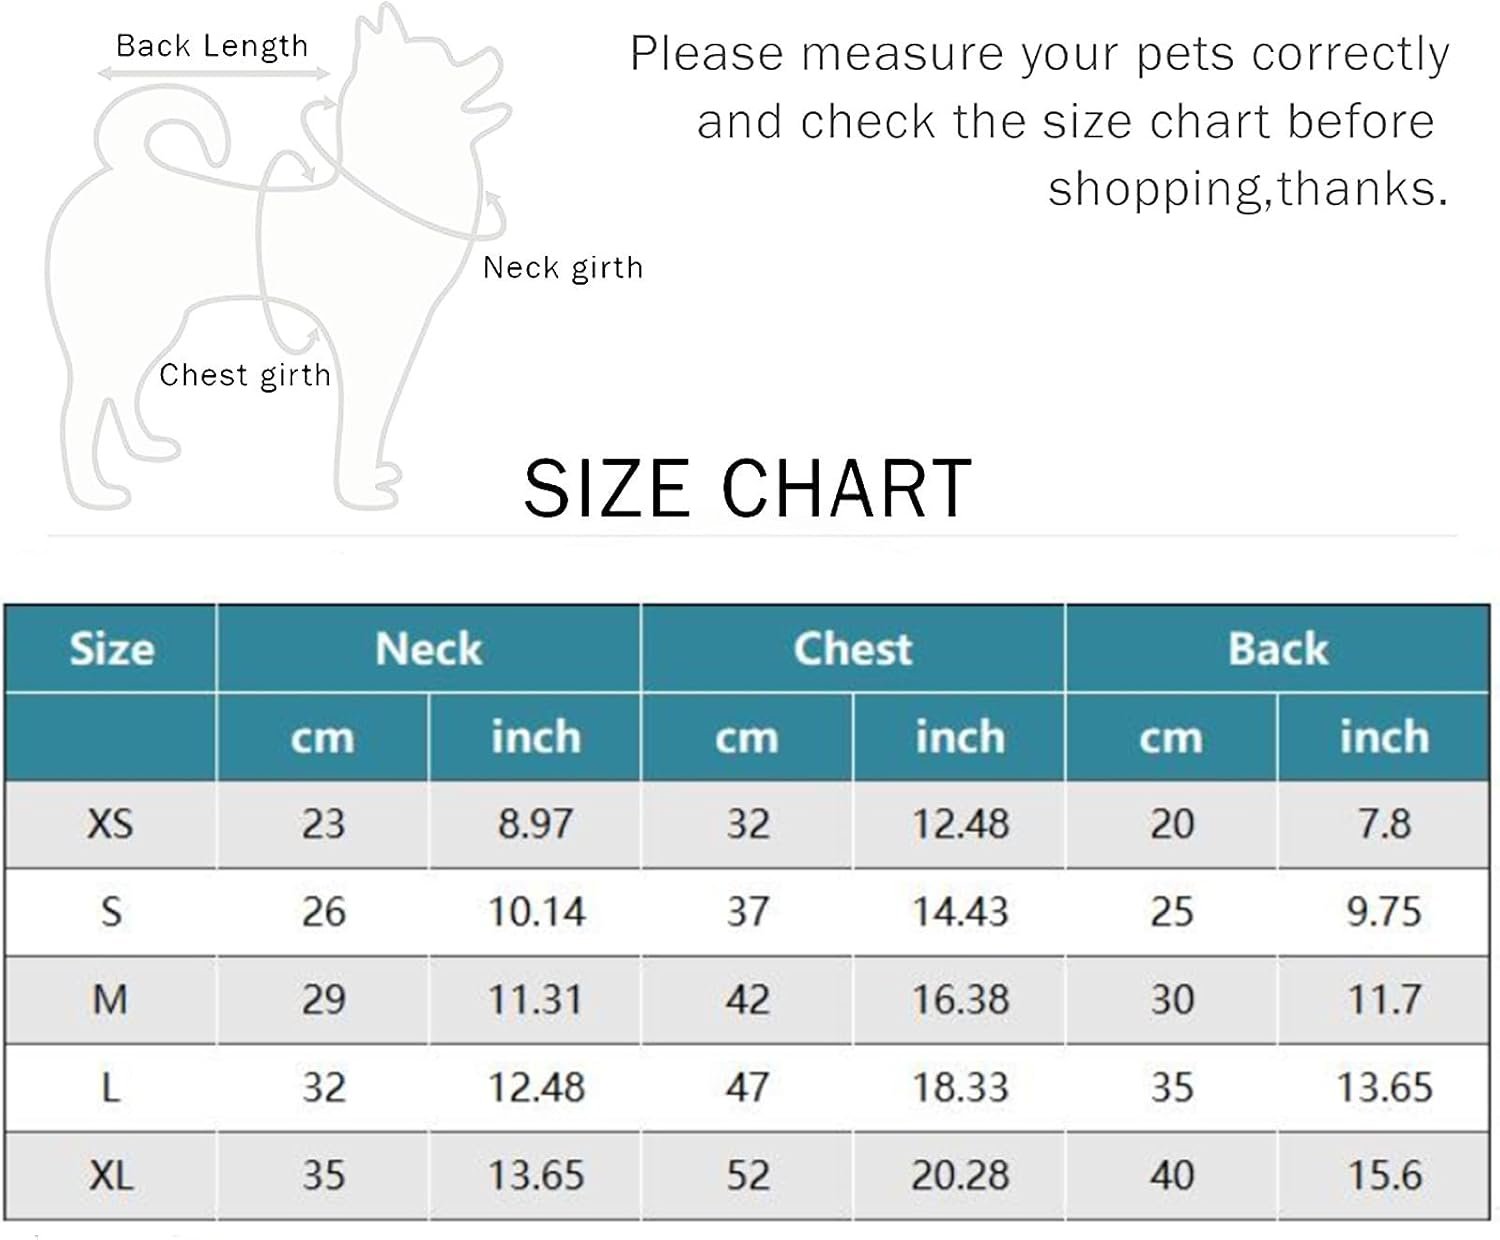Click the 11.7 back inch value
Viewport: 1500px width, 1240px height.
[x=1384, y=999]
